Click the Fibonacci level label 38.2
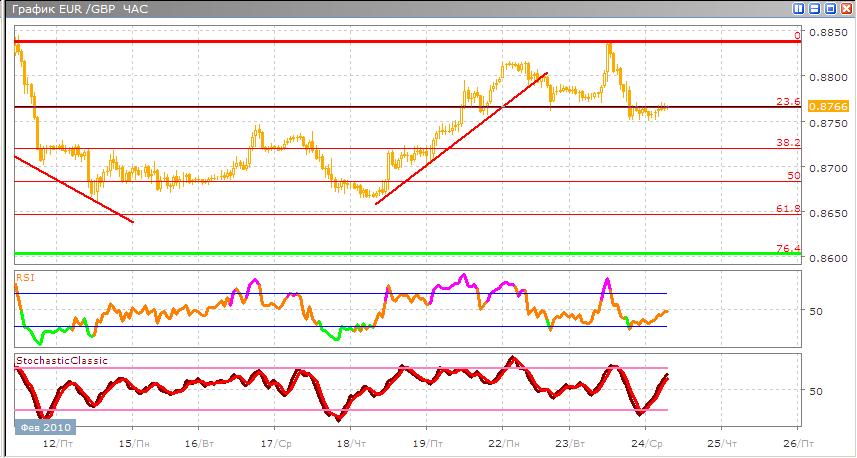 tap(788, 143)
